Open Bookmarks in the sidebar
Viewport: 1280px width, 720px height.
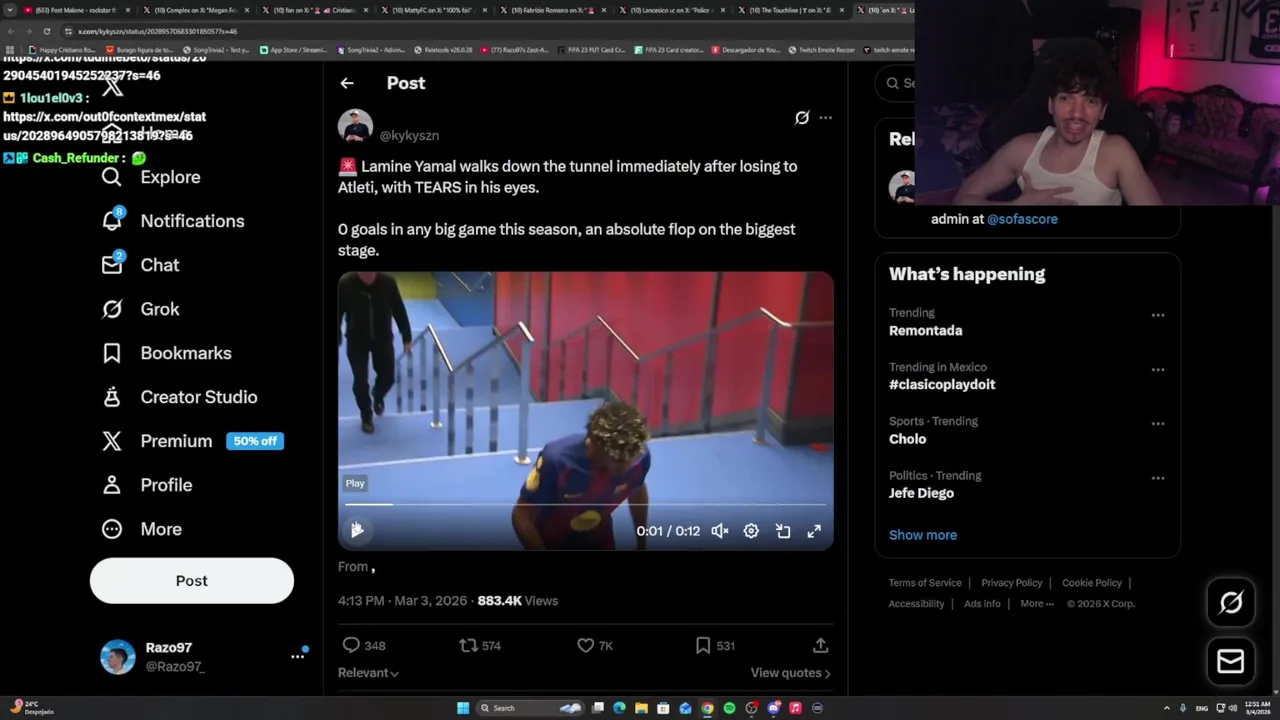coord(166,353)
